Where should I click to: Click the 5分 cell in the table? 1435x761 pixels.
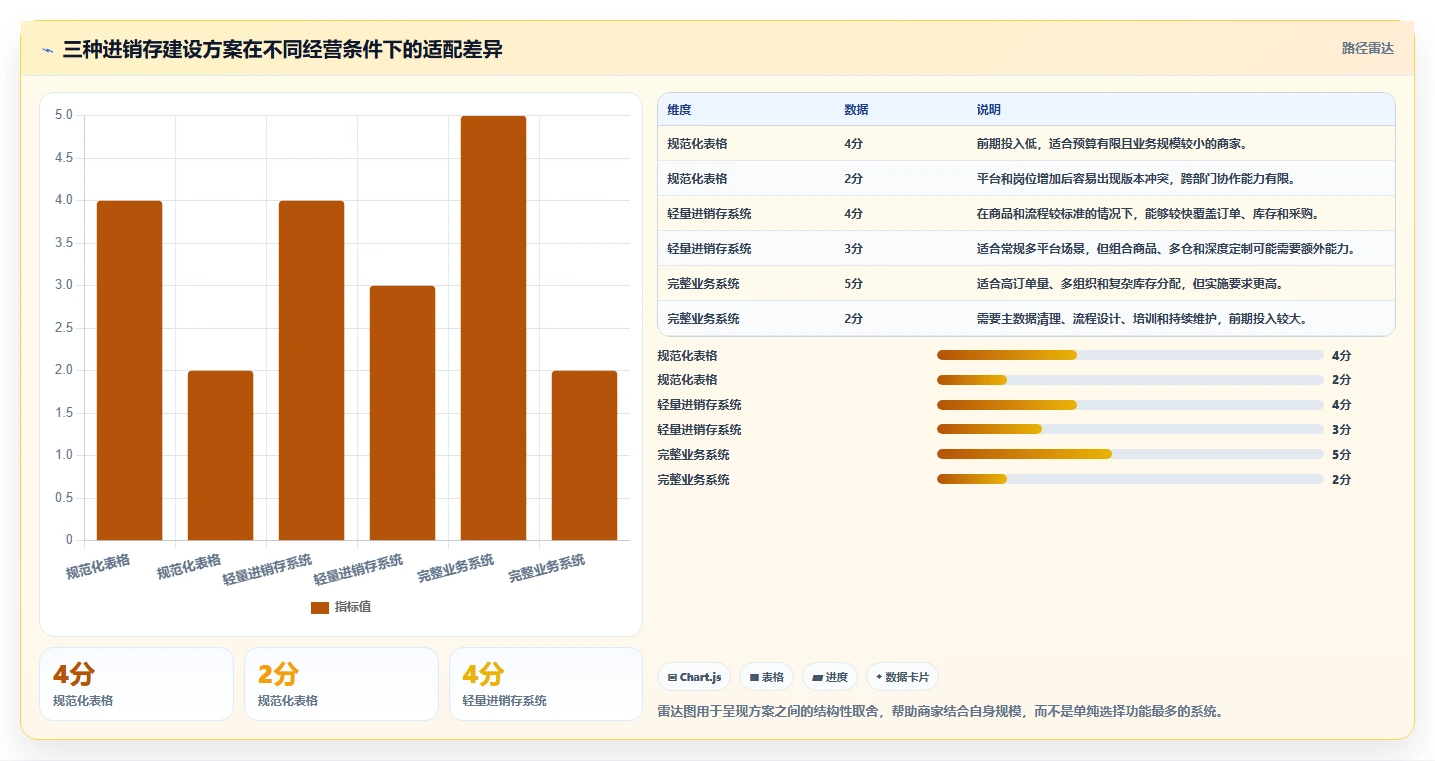(900, 284)
